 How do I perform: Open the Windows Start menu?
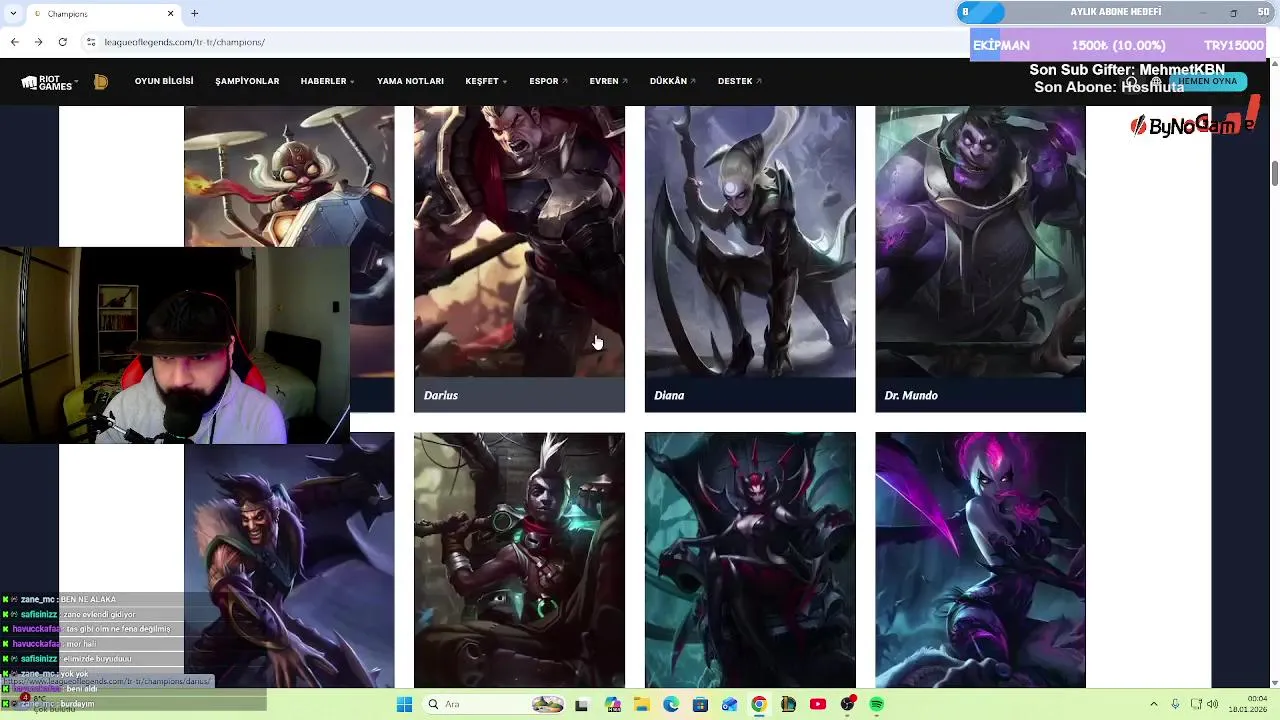coord(404,705)
